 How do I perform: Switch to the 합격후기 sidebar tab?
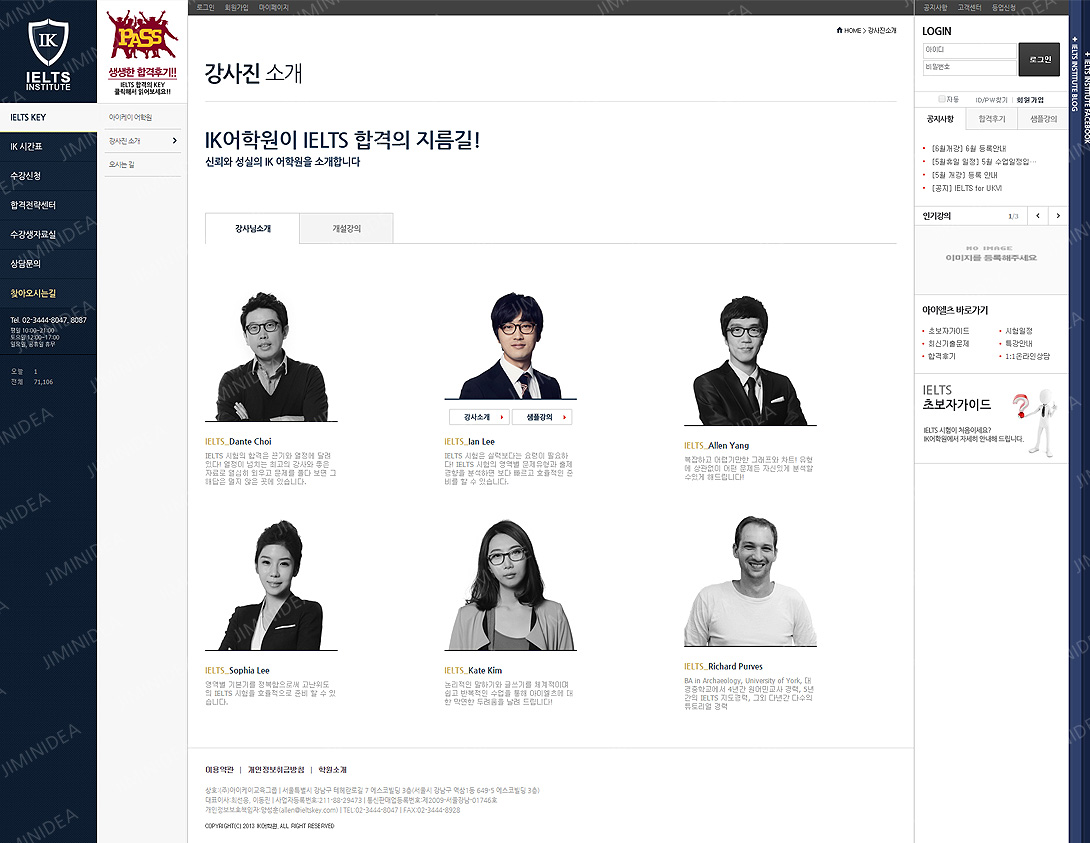point(992,119)
